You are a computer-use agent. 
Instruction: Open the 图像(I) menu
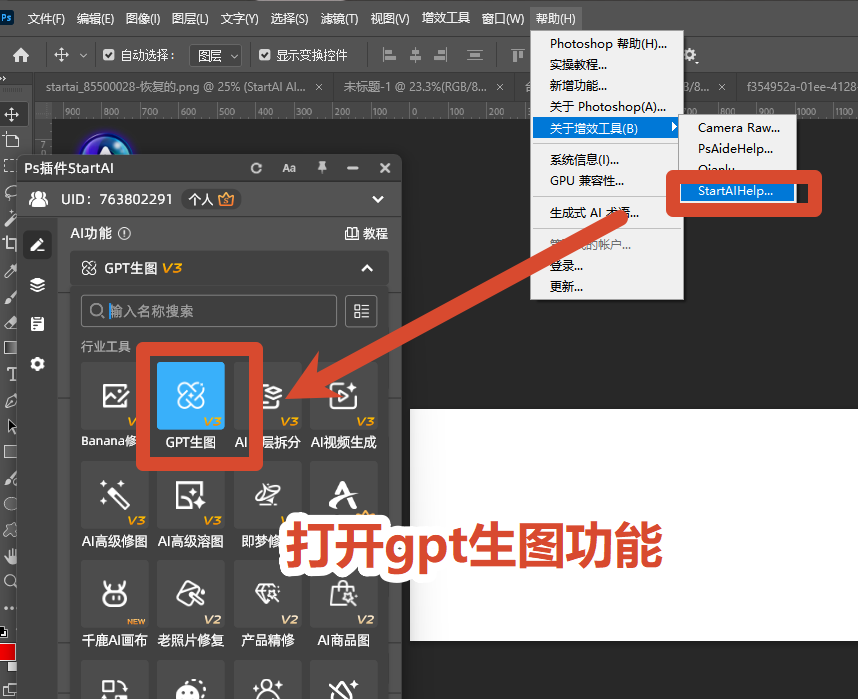(x=143, y=19)
